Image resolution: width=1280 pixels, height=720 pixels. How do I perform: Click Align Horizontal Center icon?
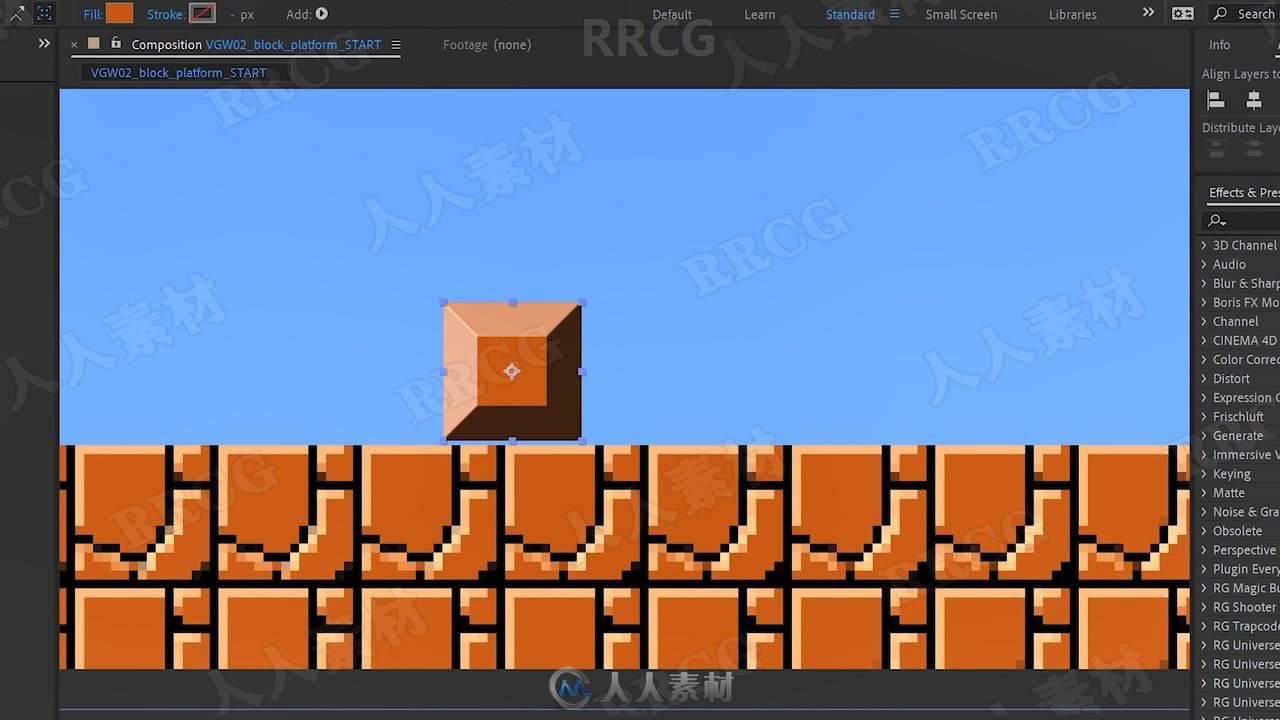1253,100
